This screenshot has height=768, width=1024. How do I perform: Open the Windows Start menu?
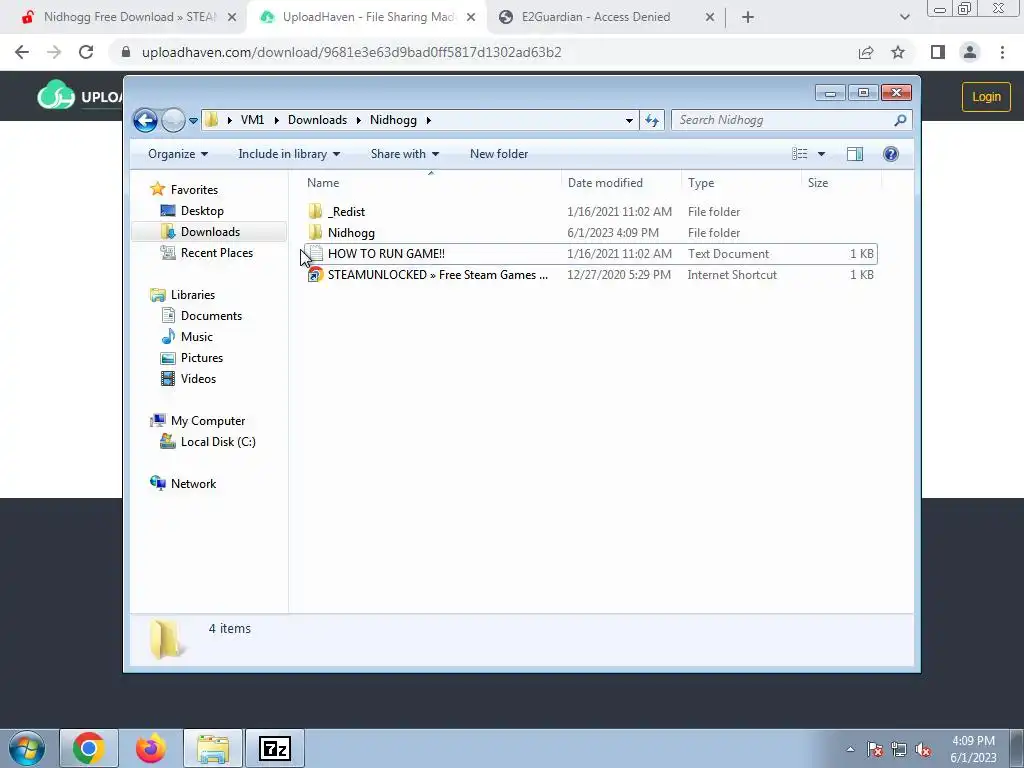(26, 748)
